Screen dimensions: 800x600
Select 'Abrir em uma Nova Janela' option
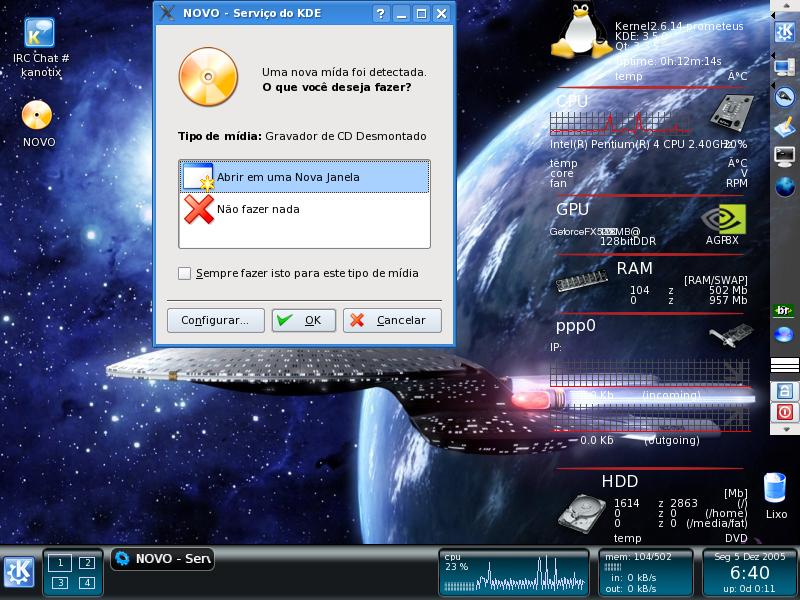pyautogui.click(x=304, y=177)
